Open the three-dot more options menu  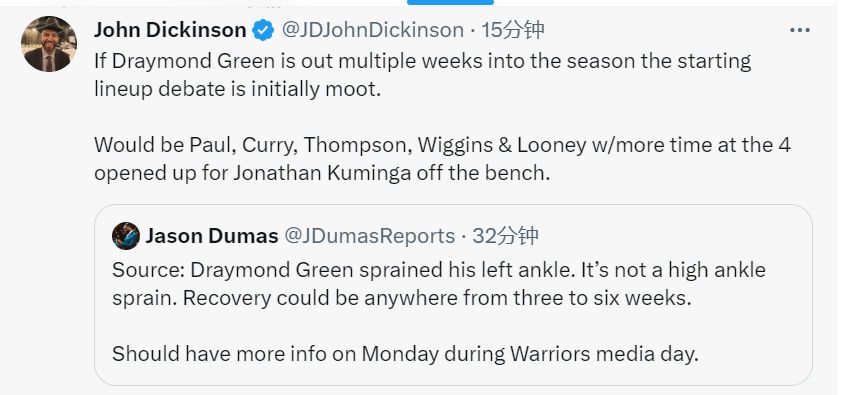click(x=799, y=30)
